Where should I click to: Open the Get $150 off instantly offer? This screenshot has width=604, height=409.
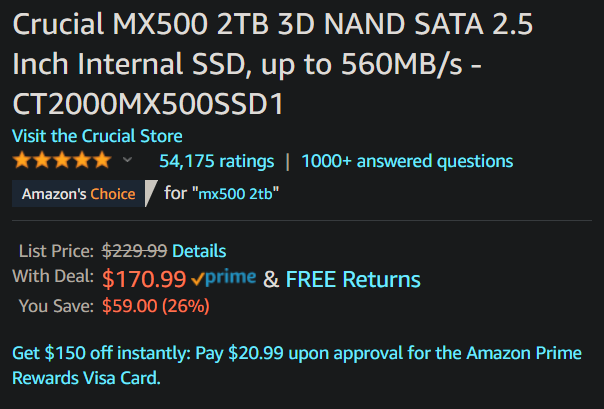tap(297, 365)
